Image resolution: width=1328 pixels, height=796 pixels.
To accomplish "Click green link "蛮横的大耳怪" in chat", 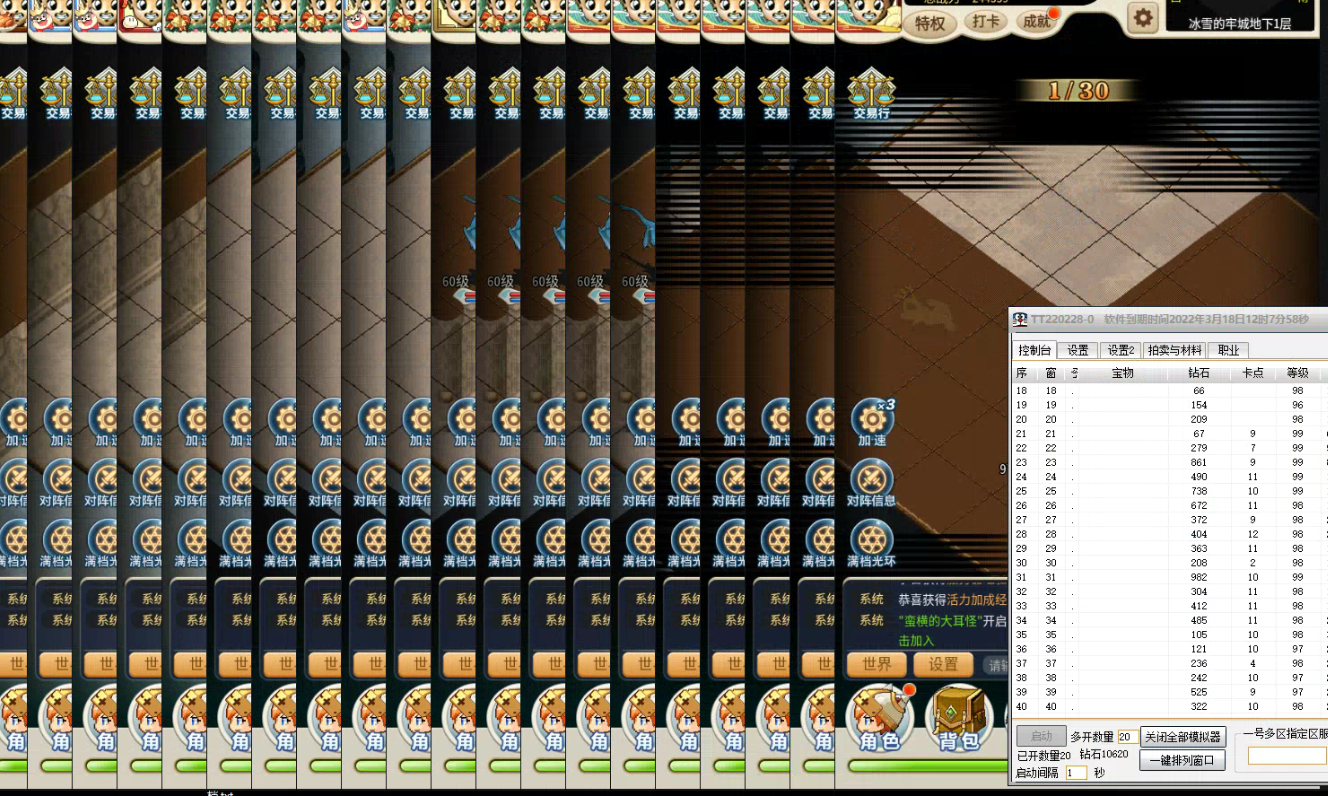I will point(940,621).
